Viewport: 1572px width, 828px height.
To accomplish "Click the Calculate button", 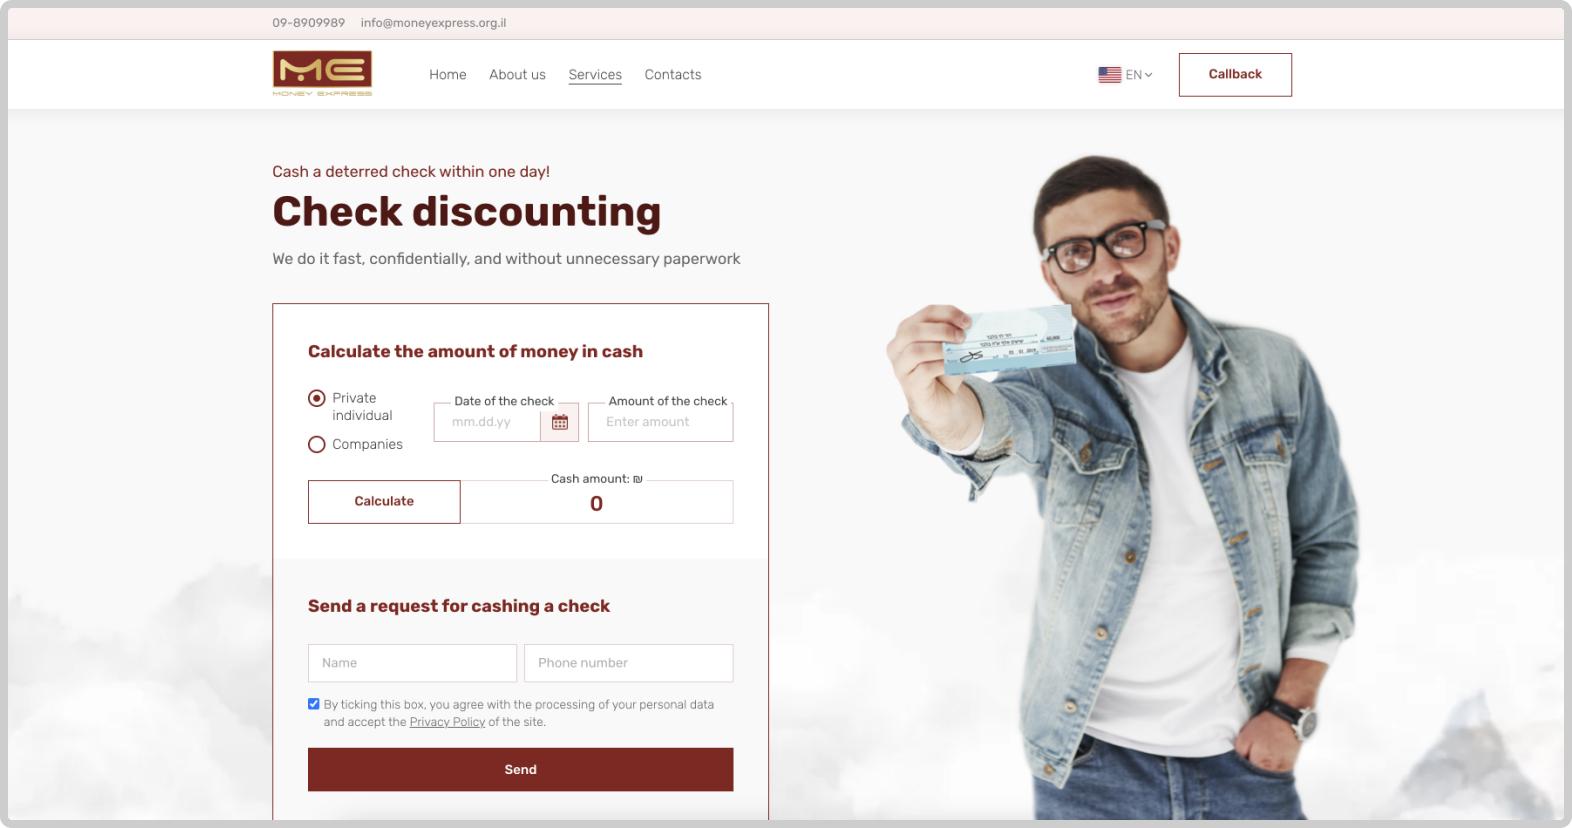I will click(384, 502).
